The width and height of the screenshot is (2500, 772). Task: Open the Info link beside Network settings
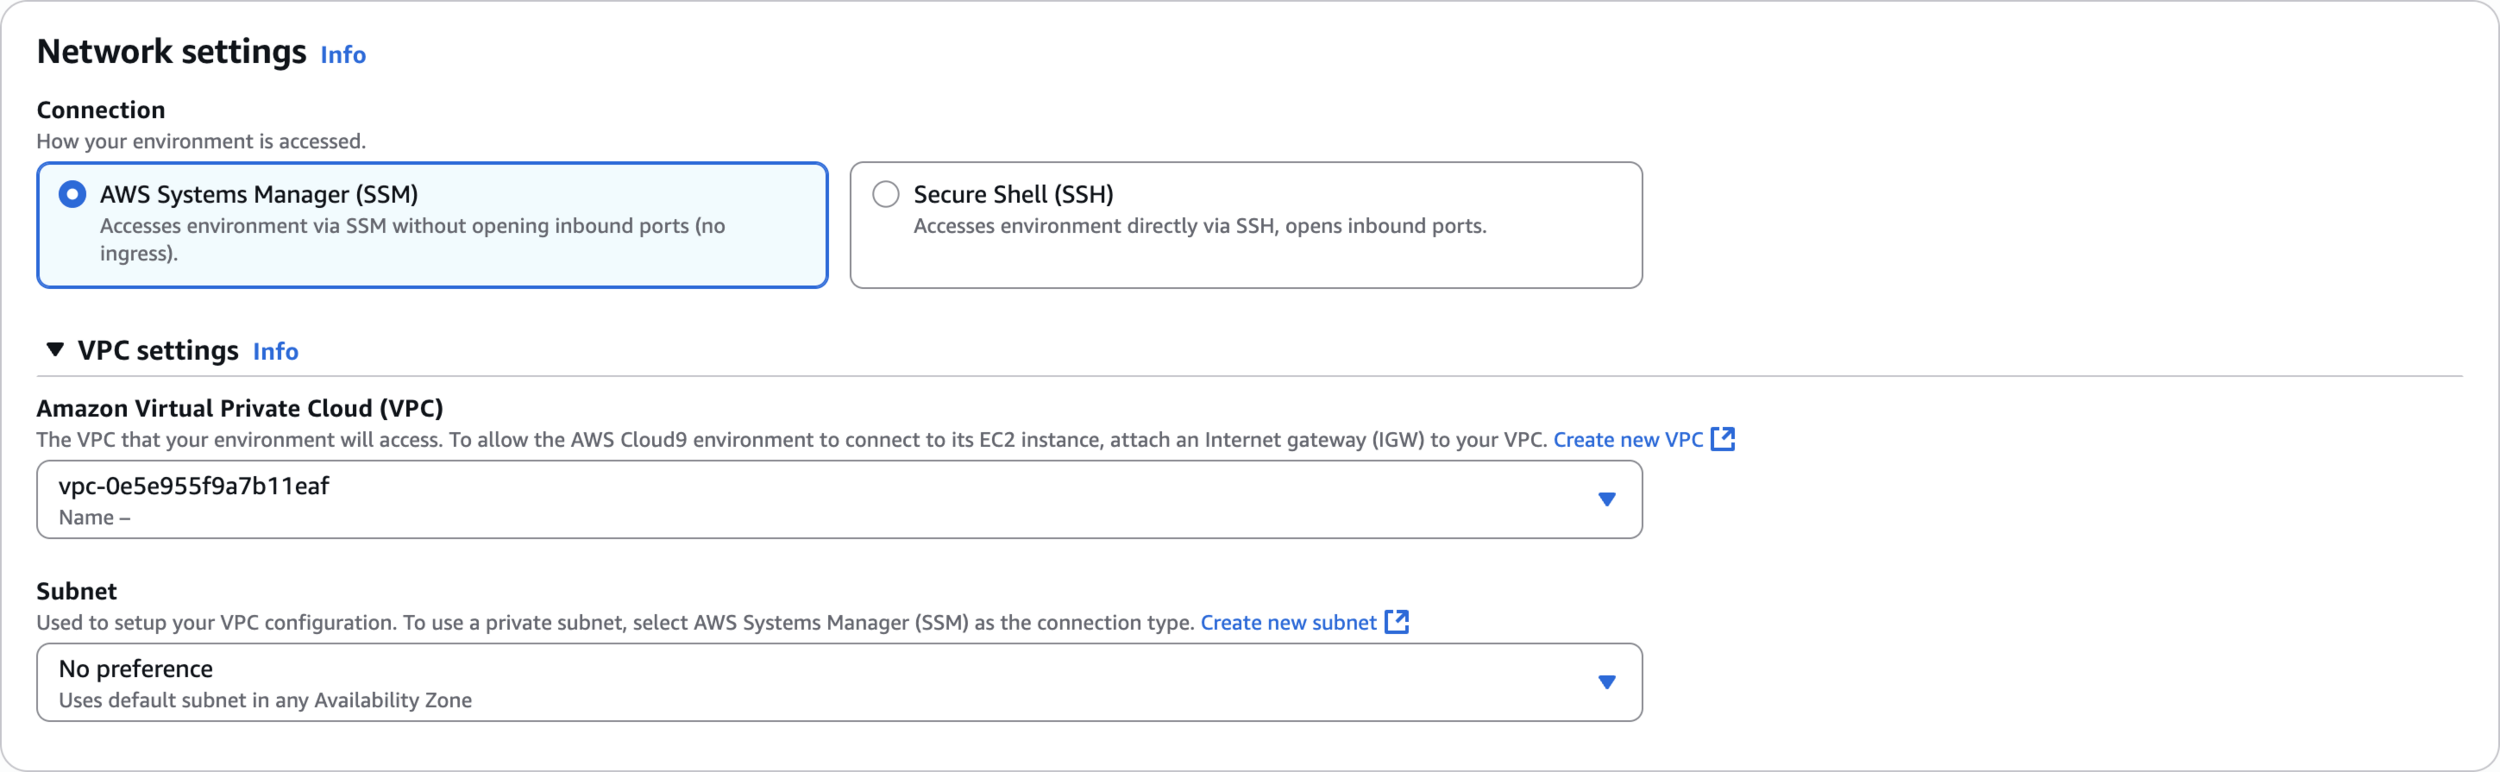point(343,55)
